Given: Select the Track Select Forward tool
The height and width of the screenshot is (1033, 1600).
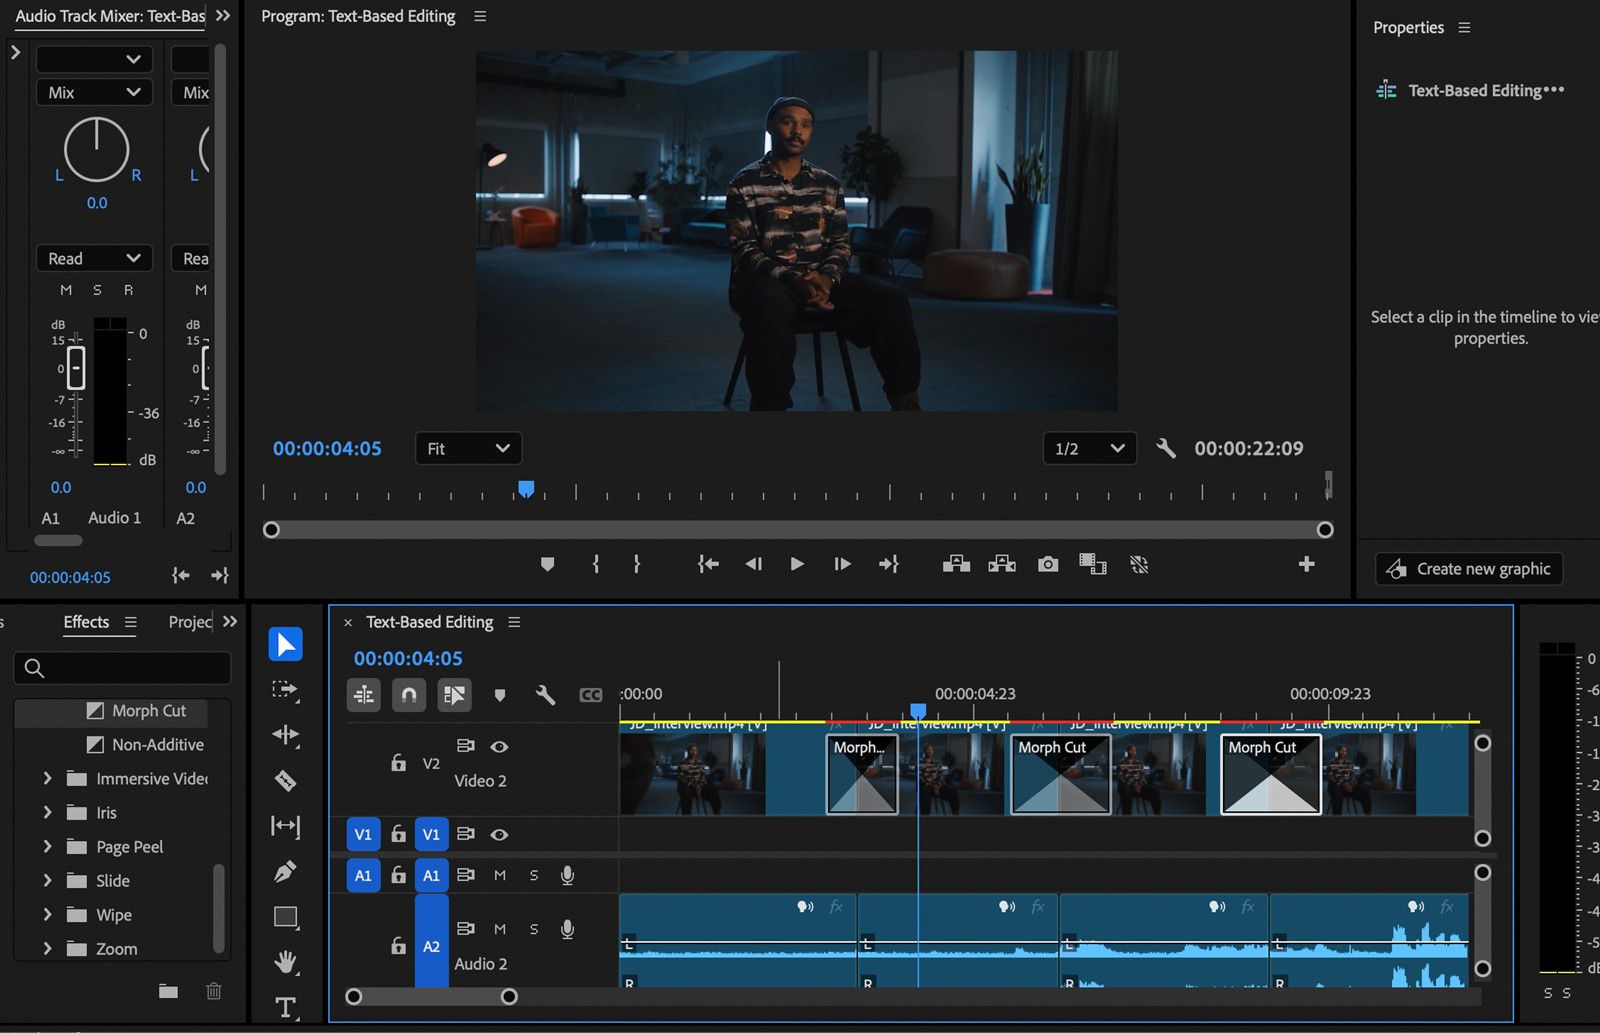Looking at the screenshot, I should (285, 689).
